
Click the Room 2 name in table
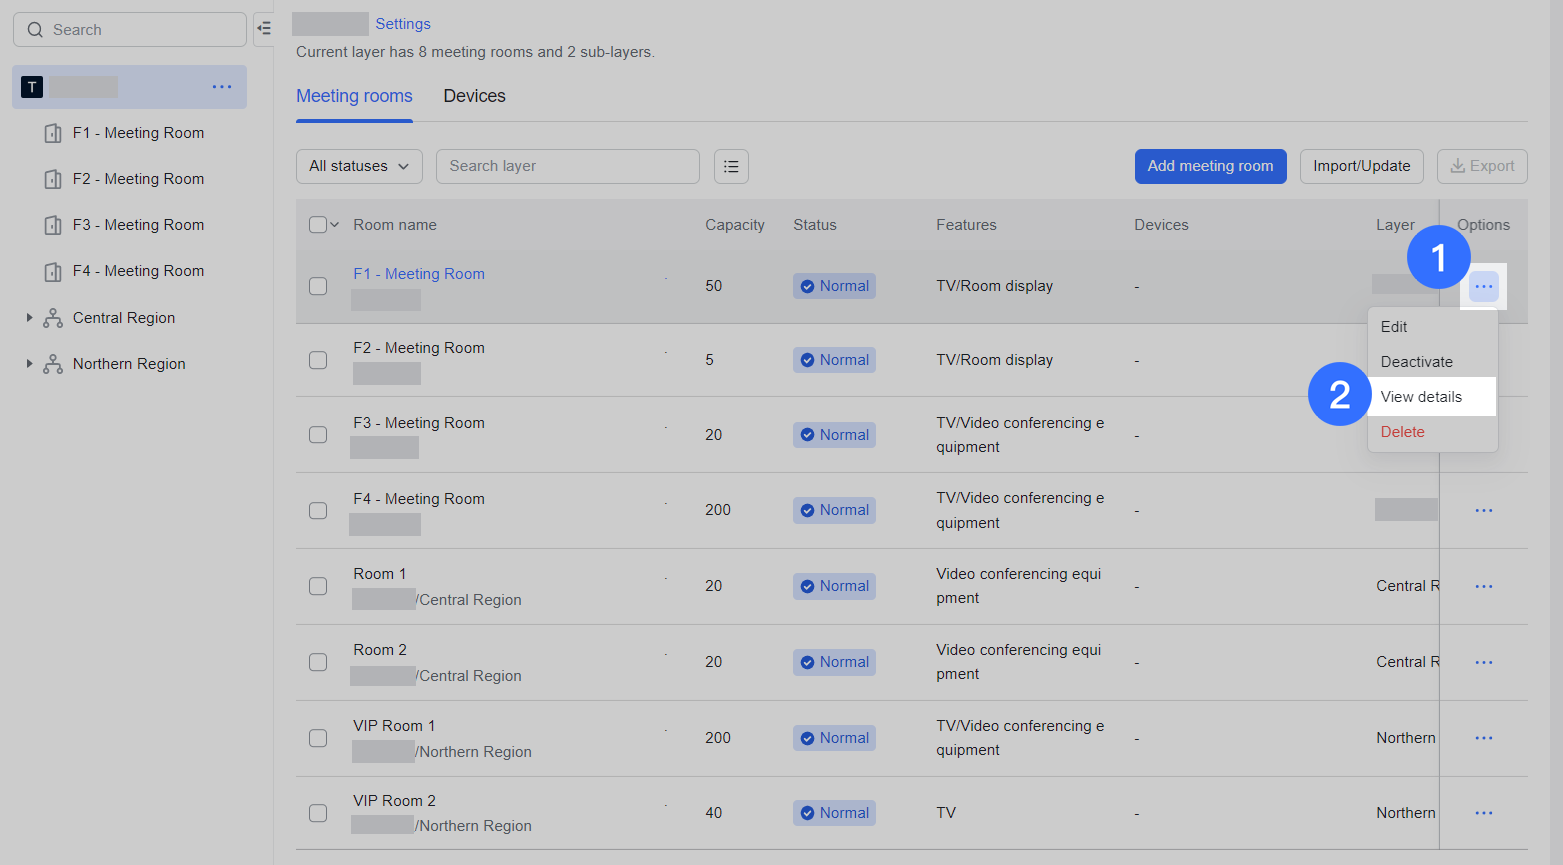coord(380,650)
